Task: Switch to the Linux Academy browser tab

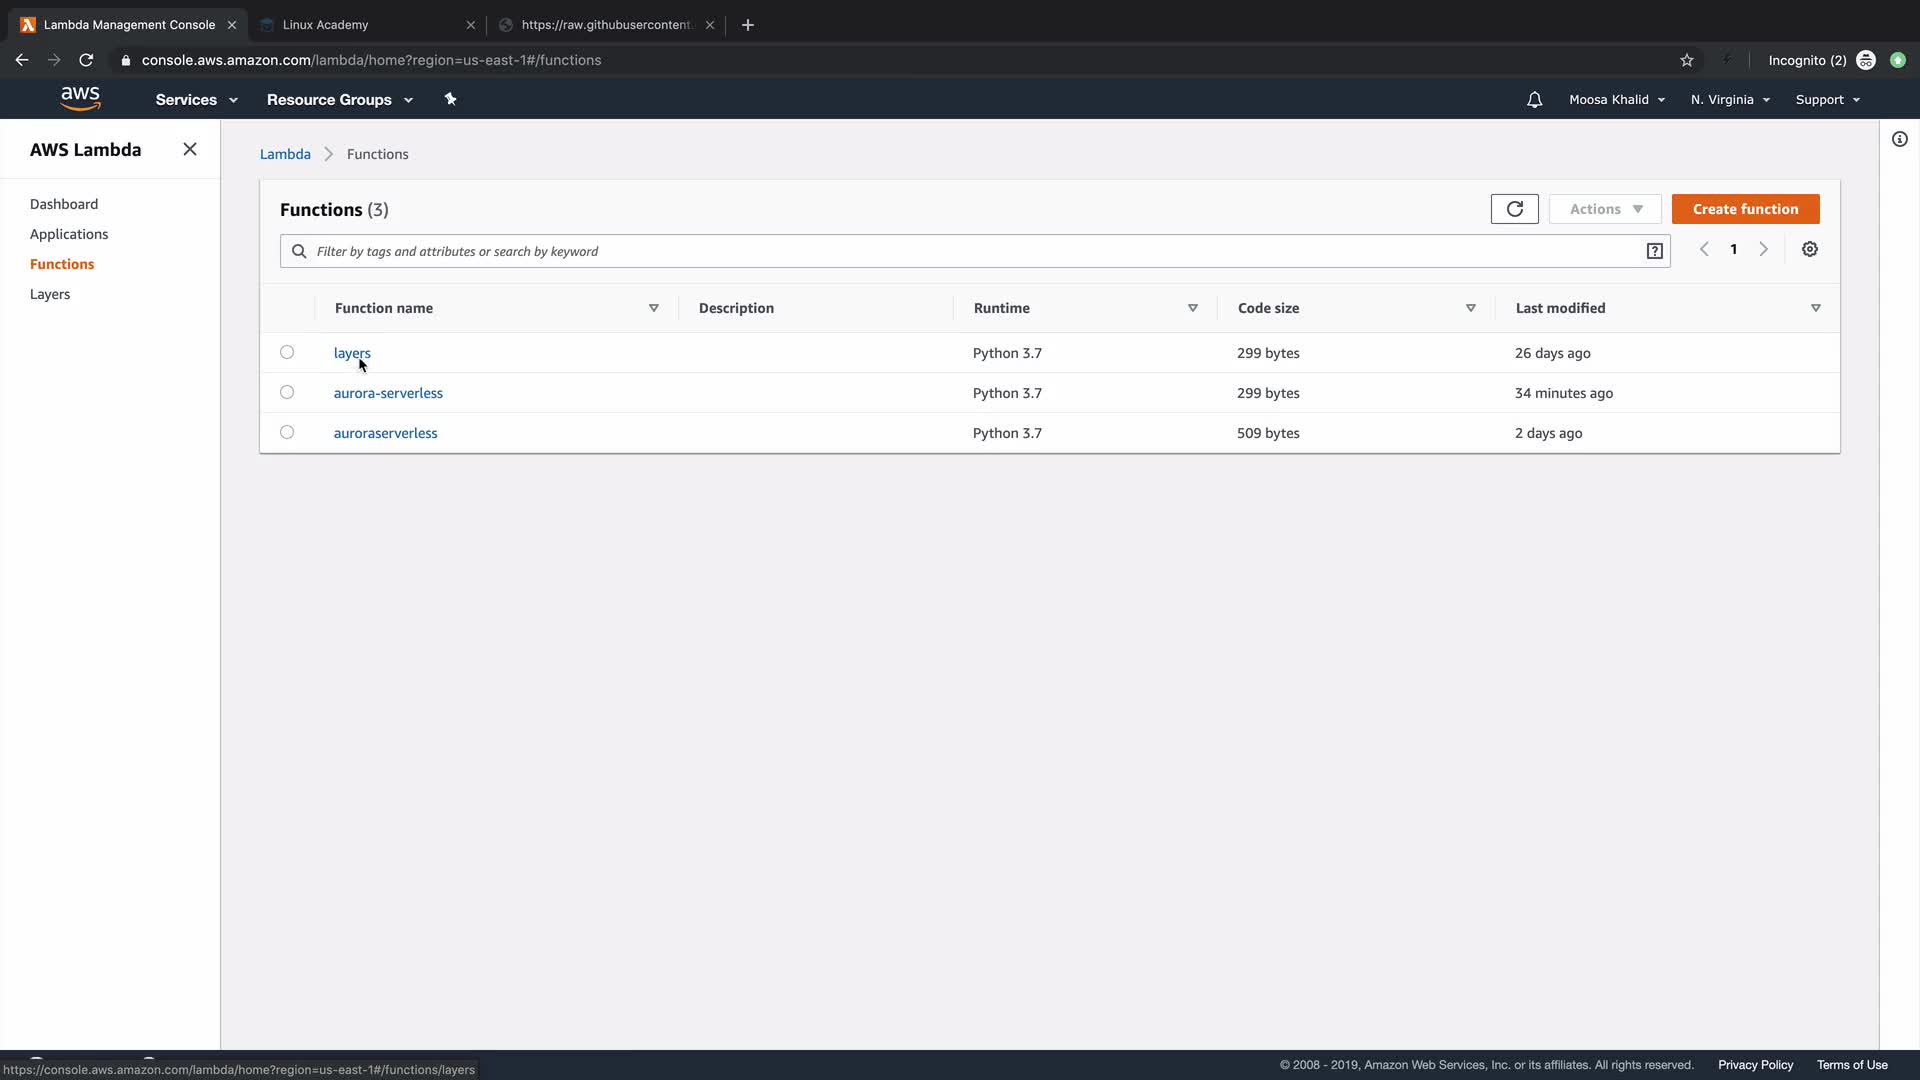Action: 326,25
